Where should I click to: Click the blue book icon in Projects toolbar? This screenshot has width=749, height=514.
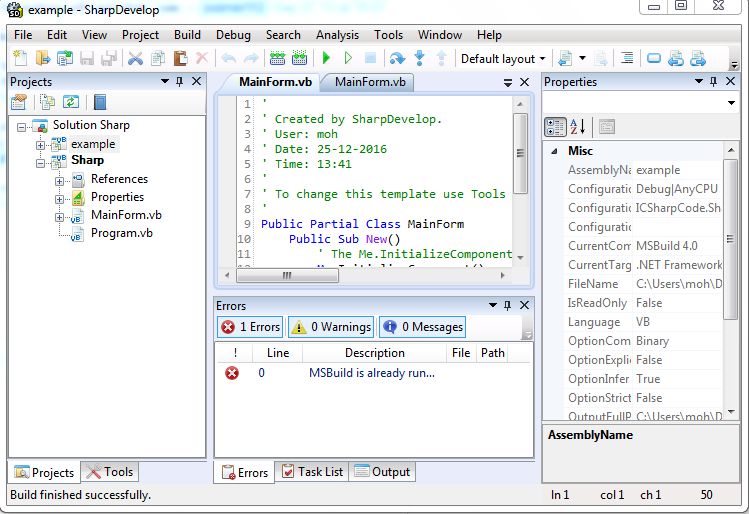click(x=99, y=102)
